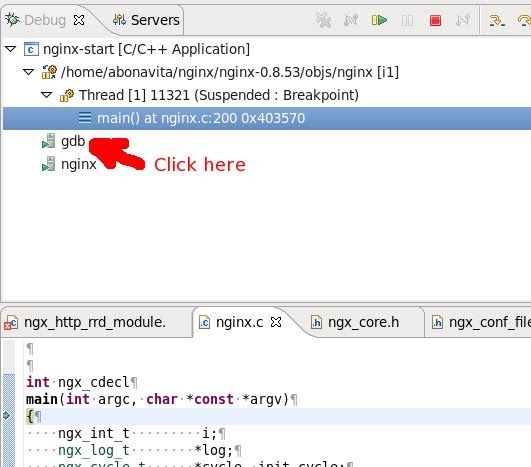Click the Remove All Terminated Launches icon

[323, 20]
